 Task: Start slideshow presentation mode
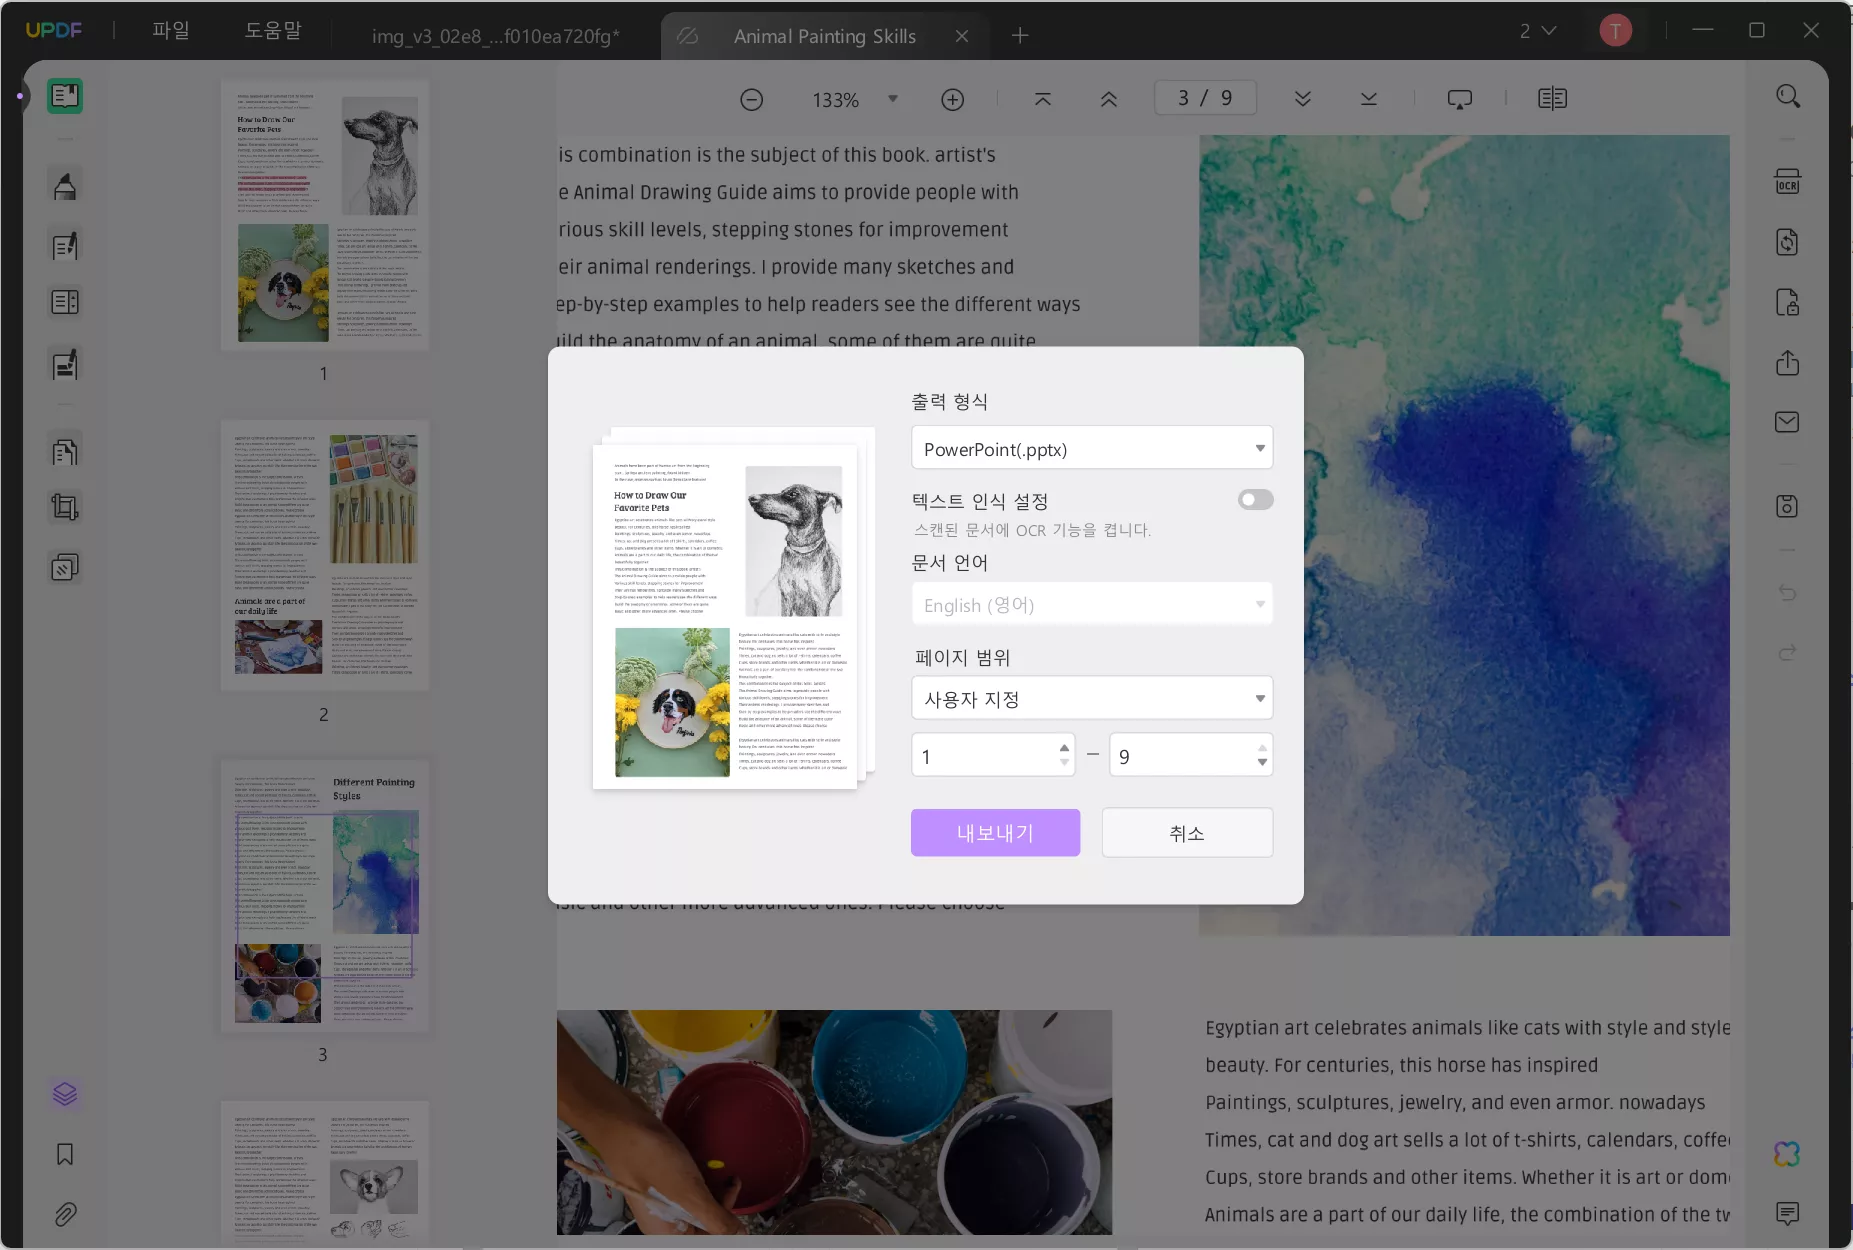point(1460,99)
